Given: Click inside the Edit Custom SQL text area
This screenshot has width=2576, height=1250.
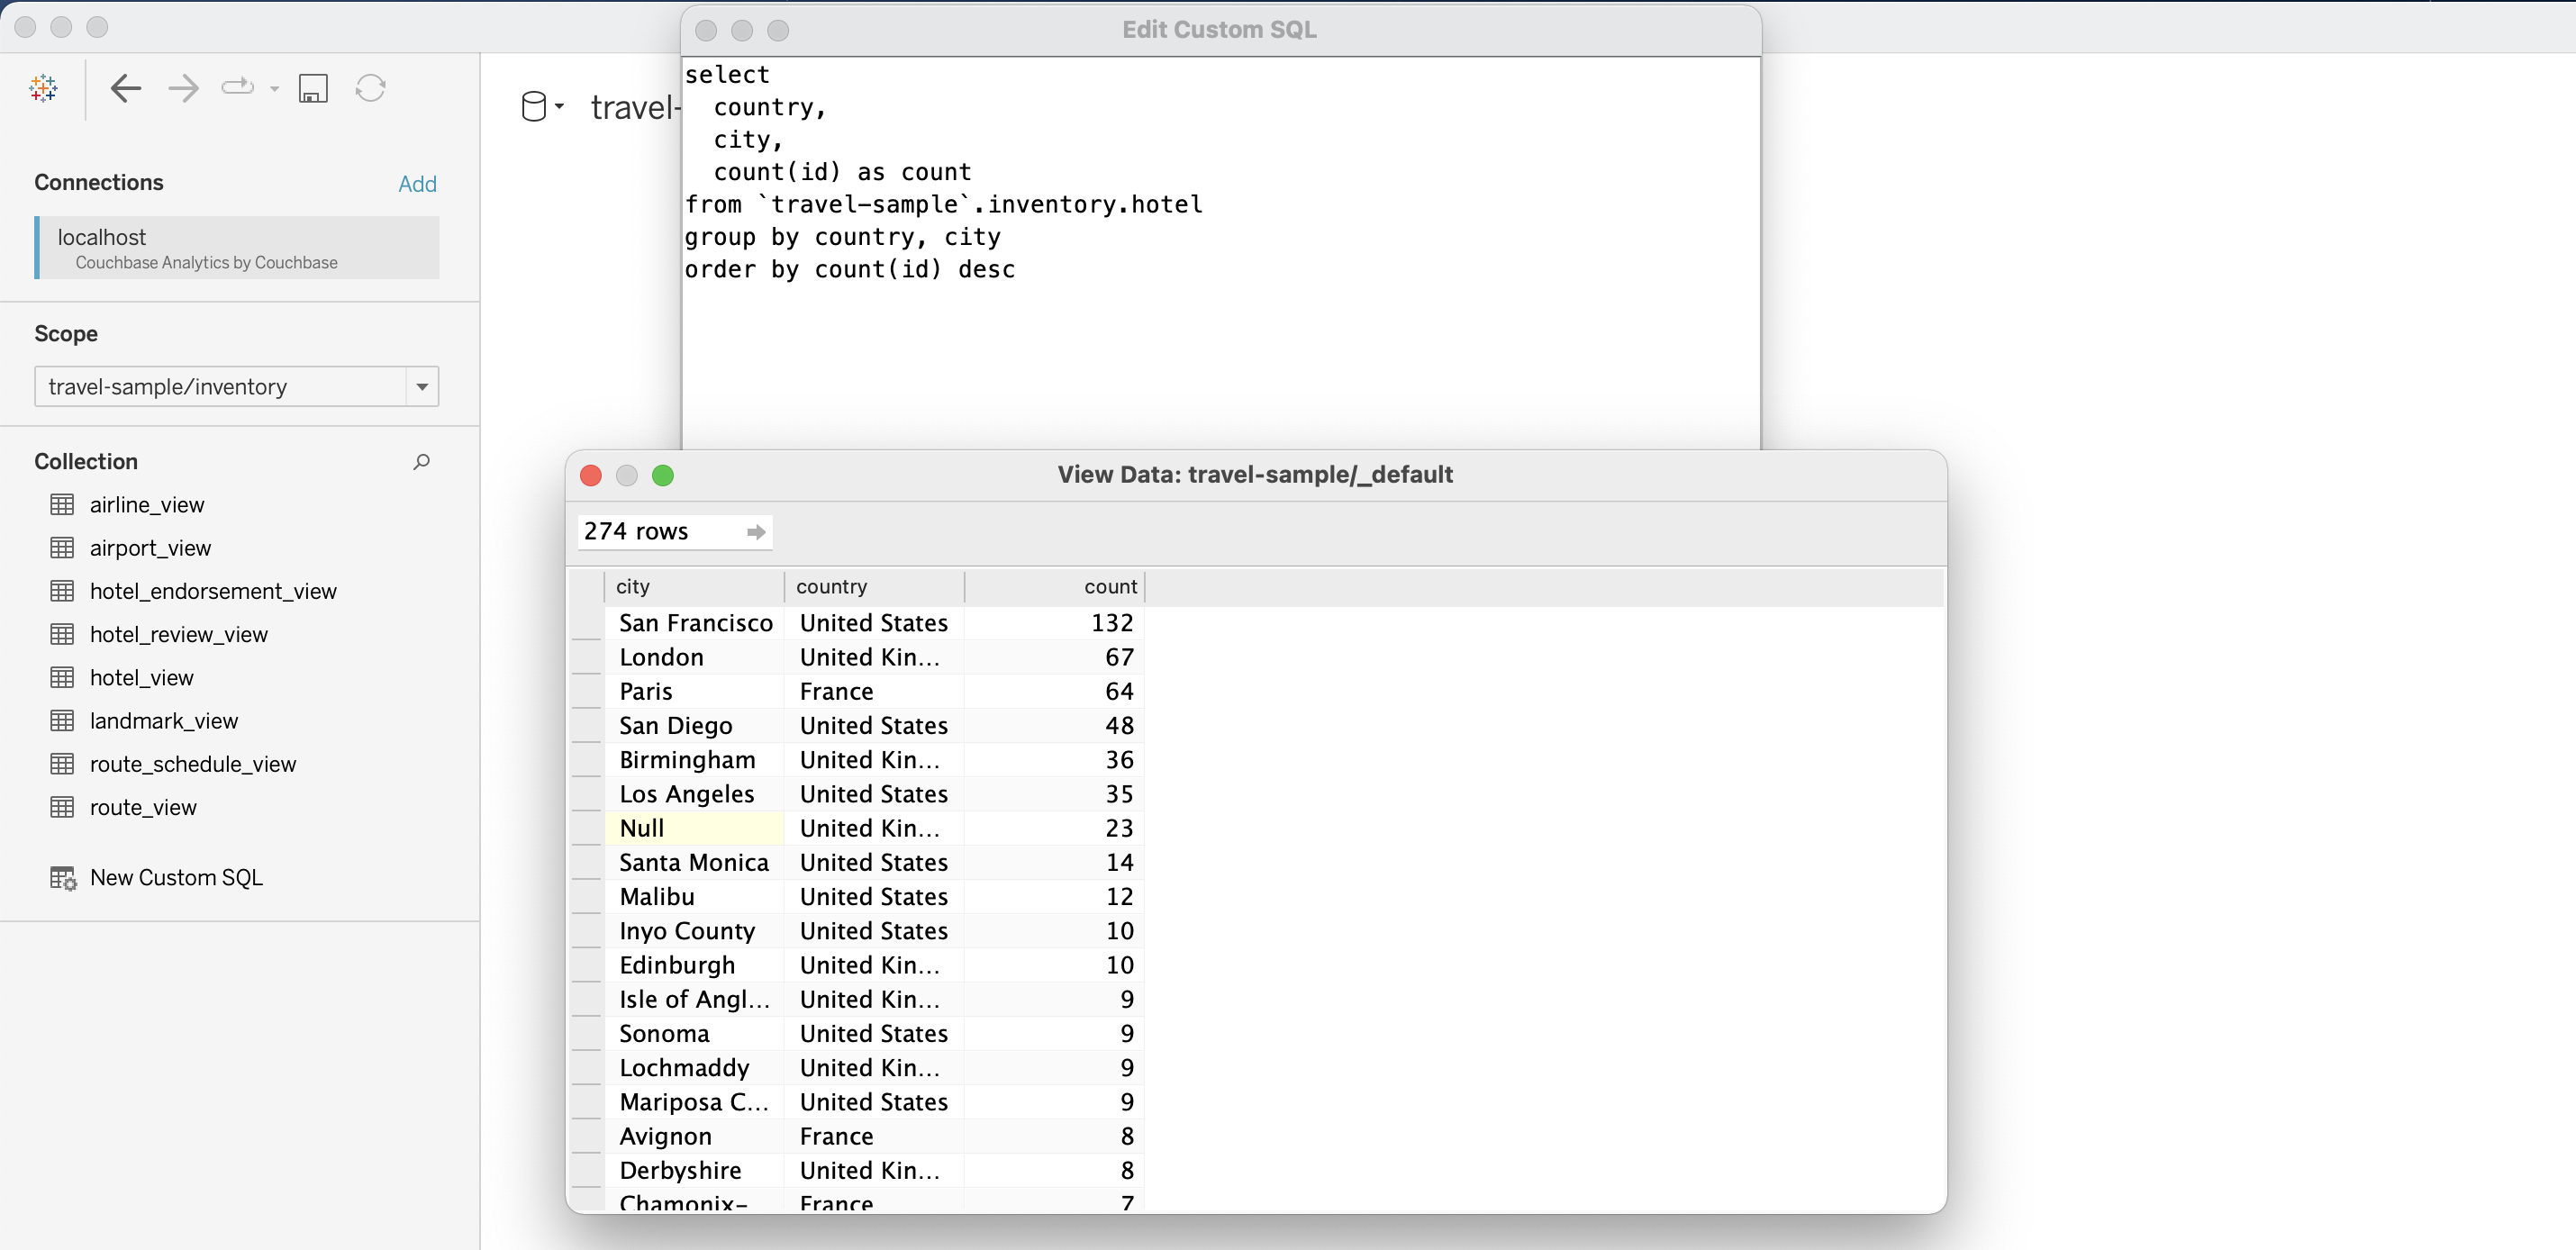Looking at the screenshot, I should pos(1220,253).
